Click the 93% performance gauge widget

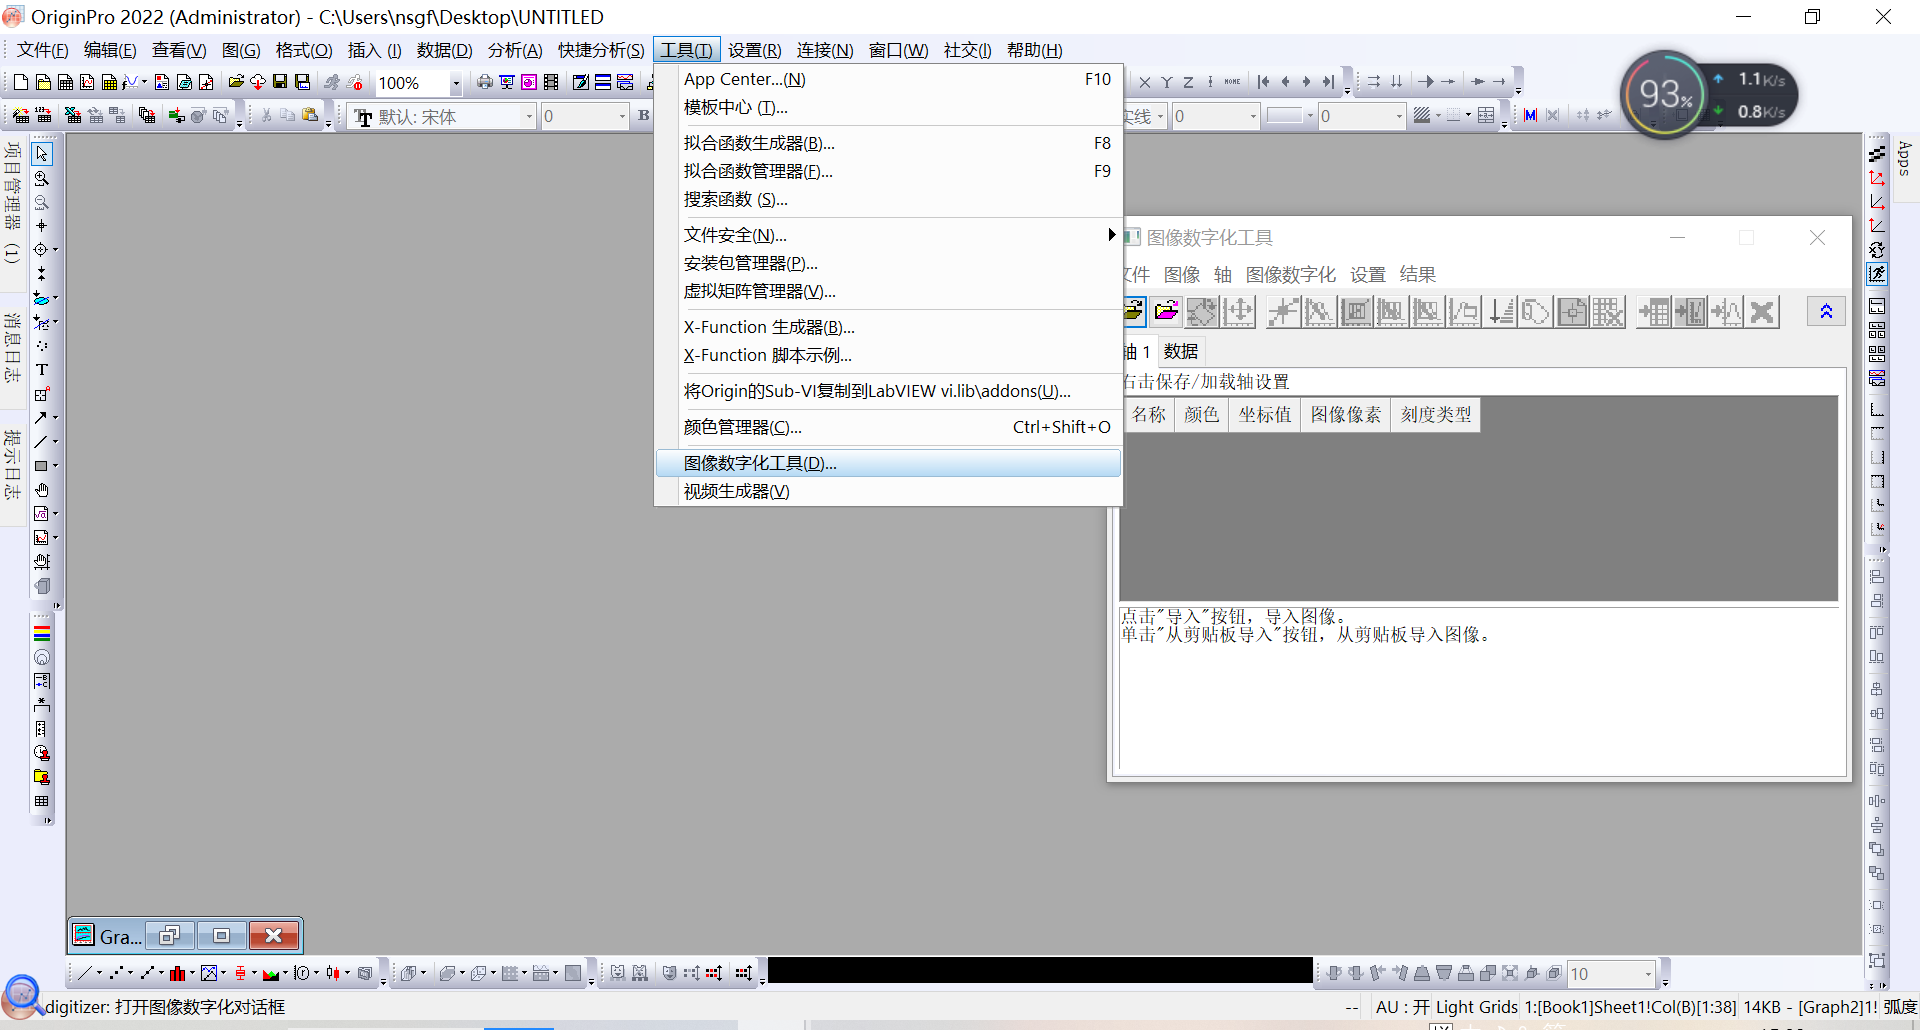pos(1664,95)
